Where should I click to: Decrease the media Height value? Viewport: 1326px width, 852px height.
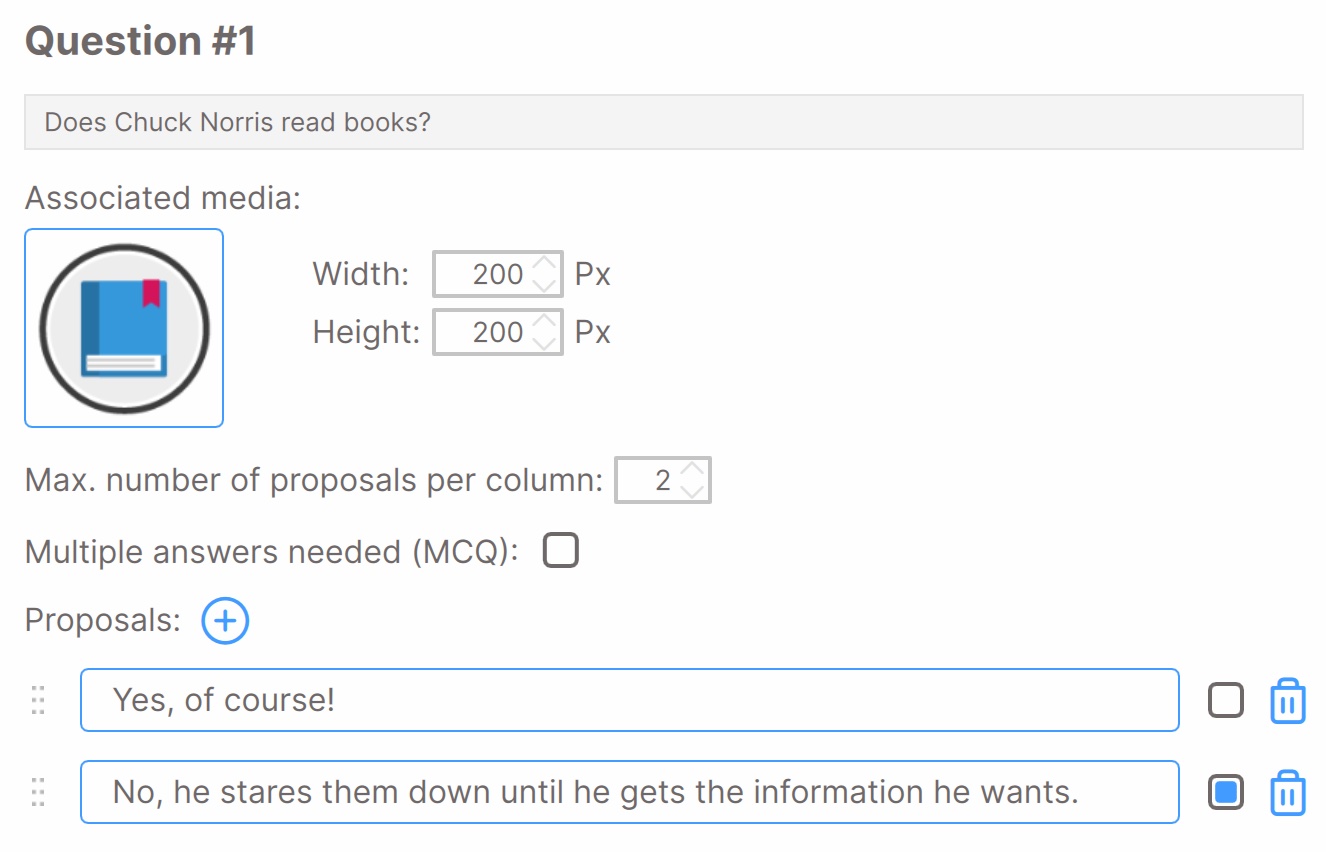click(x=544, y=342)
